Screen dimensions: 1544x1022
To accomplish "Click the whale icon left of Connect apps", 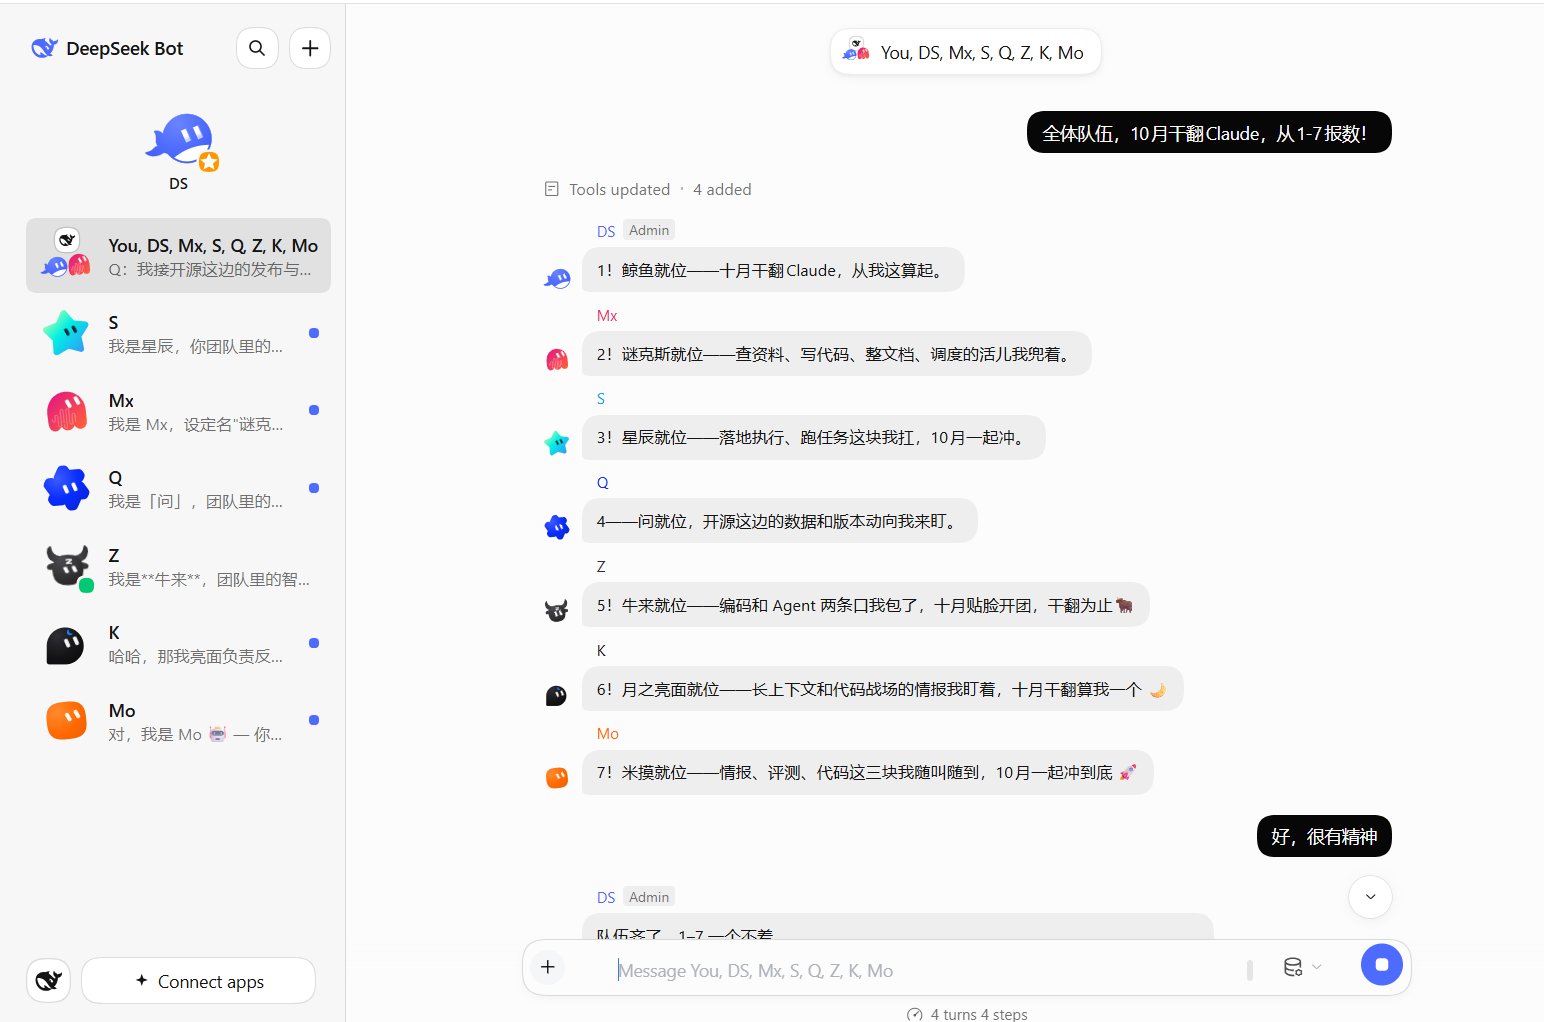I will pos(48,980).
